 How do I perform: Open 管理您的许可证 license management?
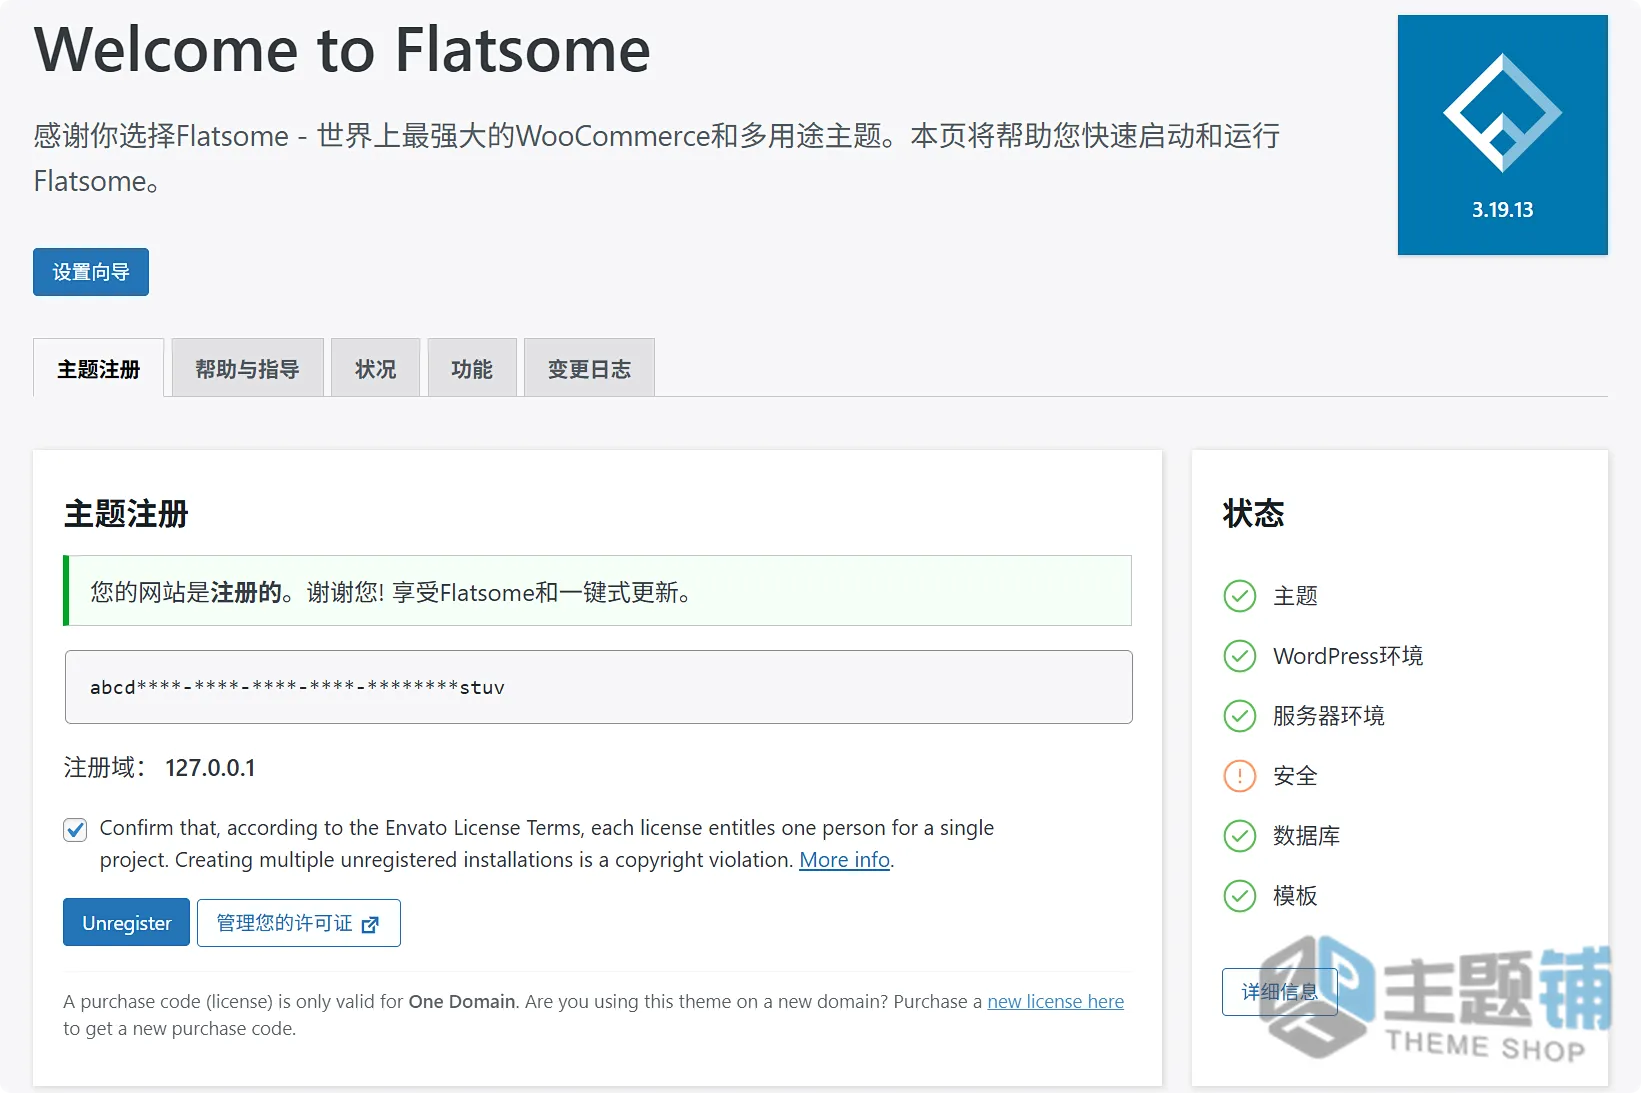pyautogui.click(x=299, y=923)
